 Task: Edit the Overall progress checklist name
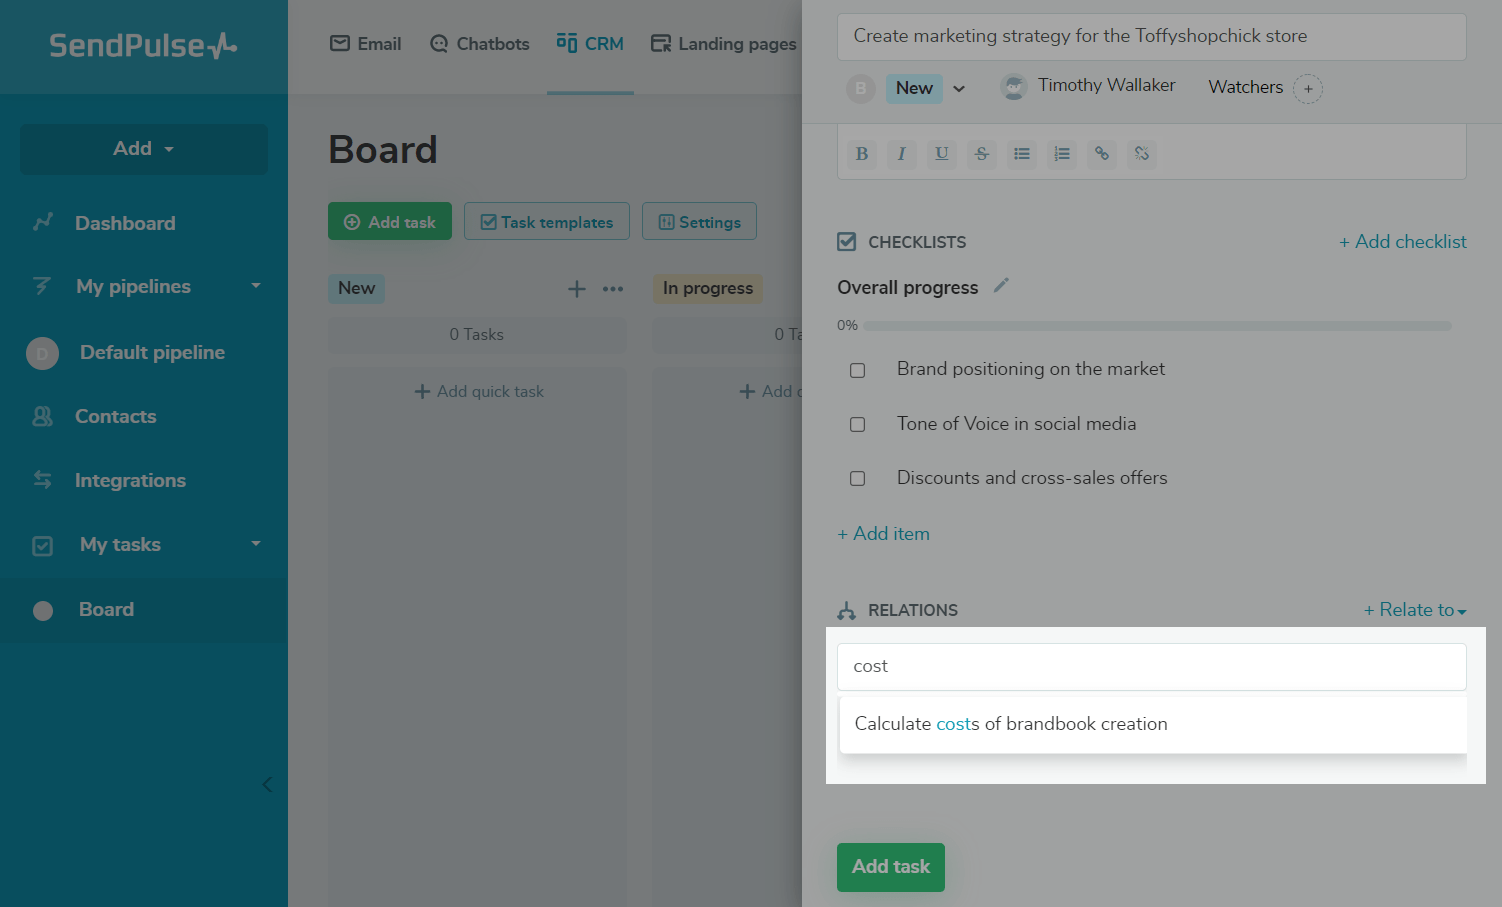coord(1001,286)
